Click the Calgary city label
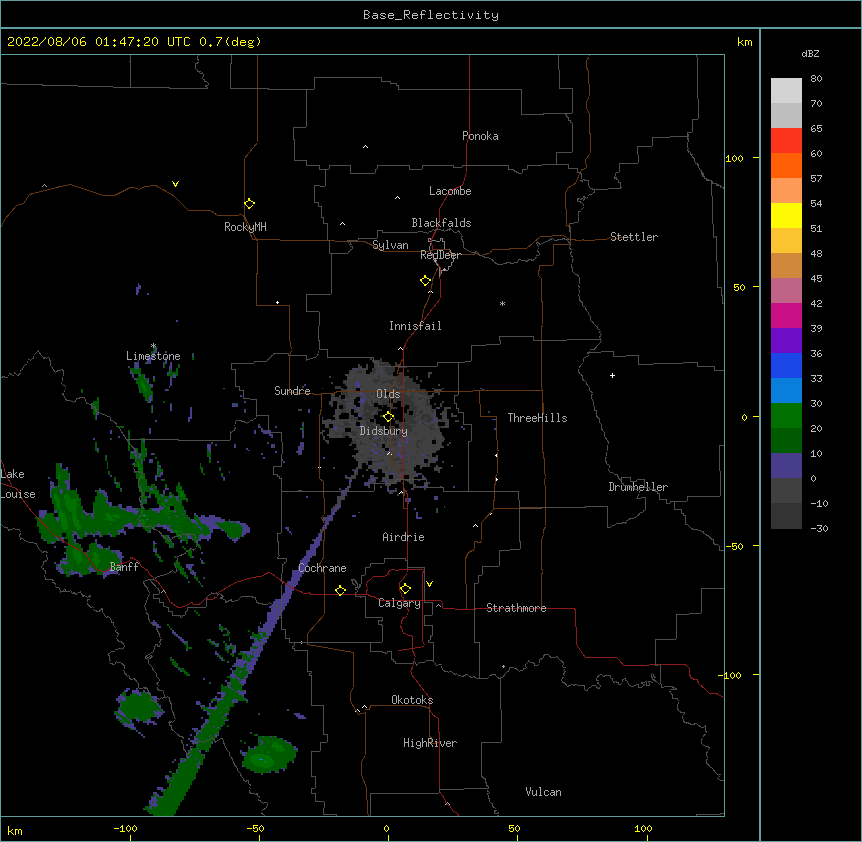 400,603
